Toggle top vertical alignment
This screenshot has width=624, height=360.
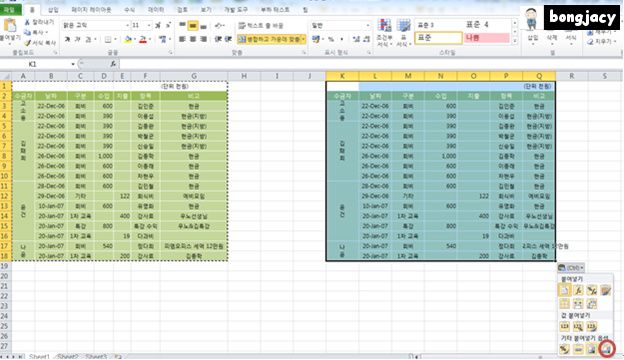(x=182, y=25)
